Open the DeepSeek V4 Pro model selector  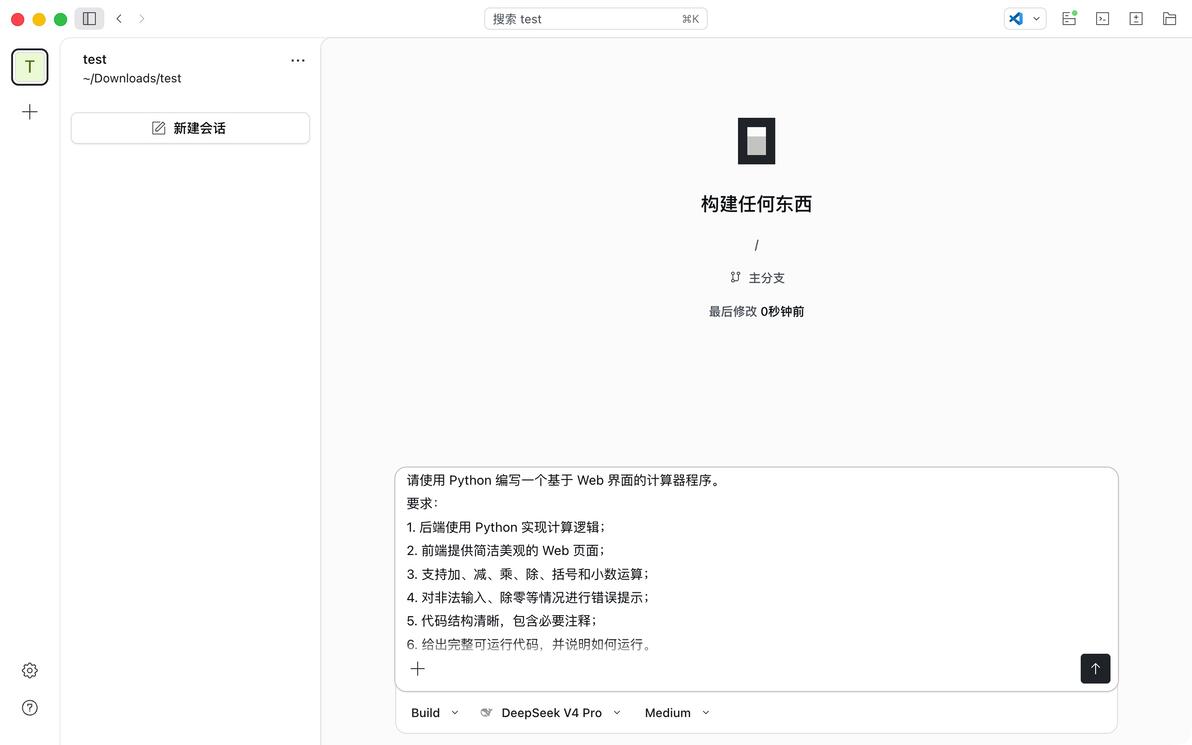click(551, 712)
